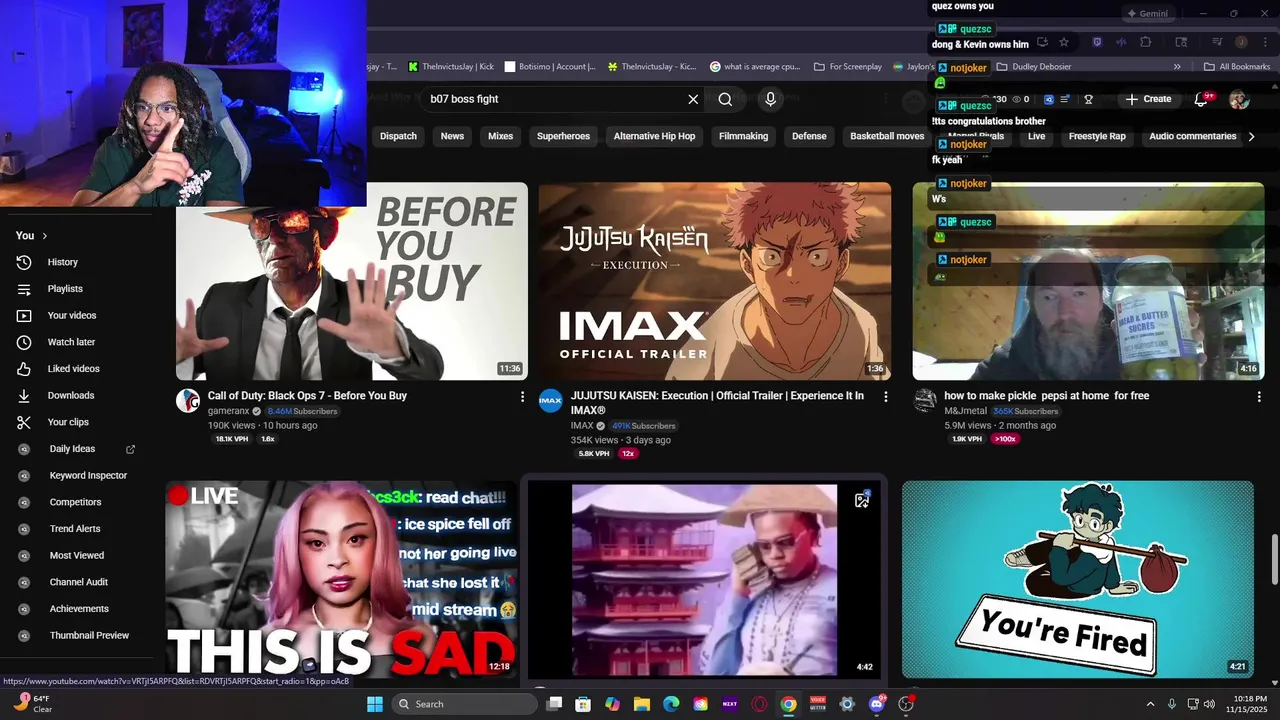1280x720 pixels.
Task: Visit M&Jmetal channel name
Action: click(x=965, y=411)
